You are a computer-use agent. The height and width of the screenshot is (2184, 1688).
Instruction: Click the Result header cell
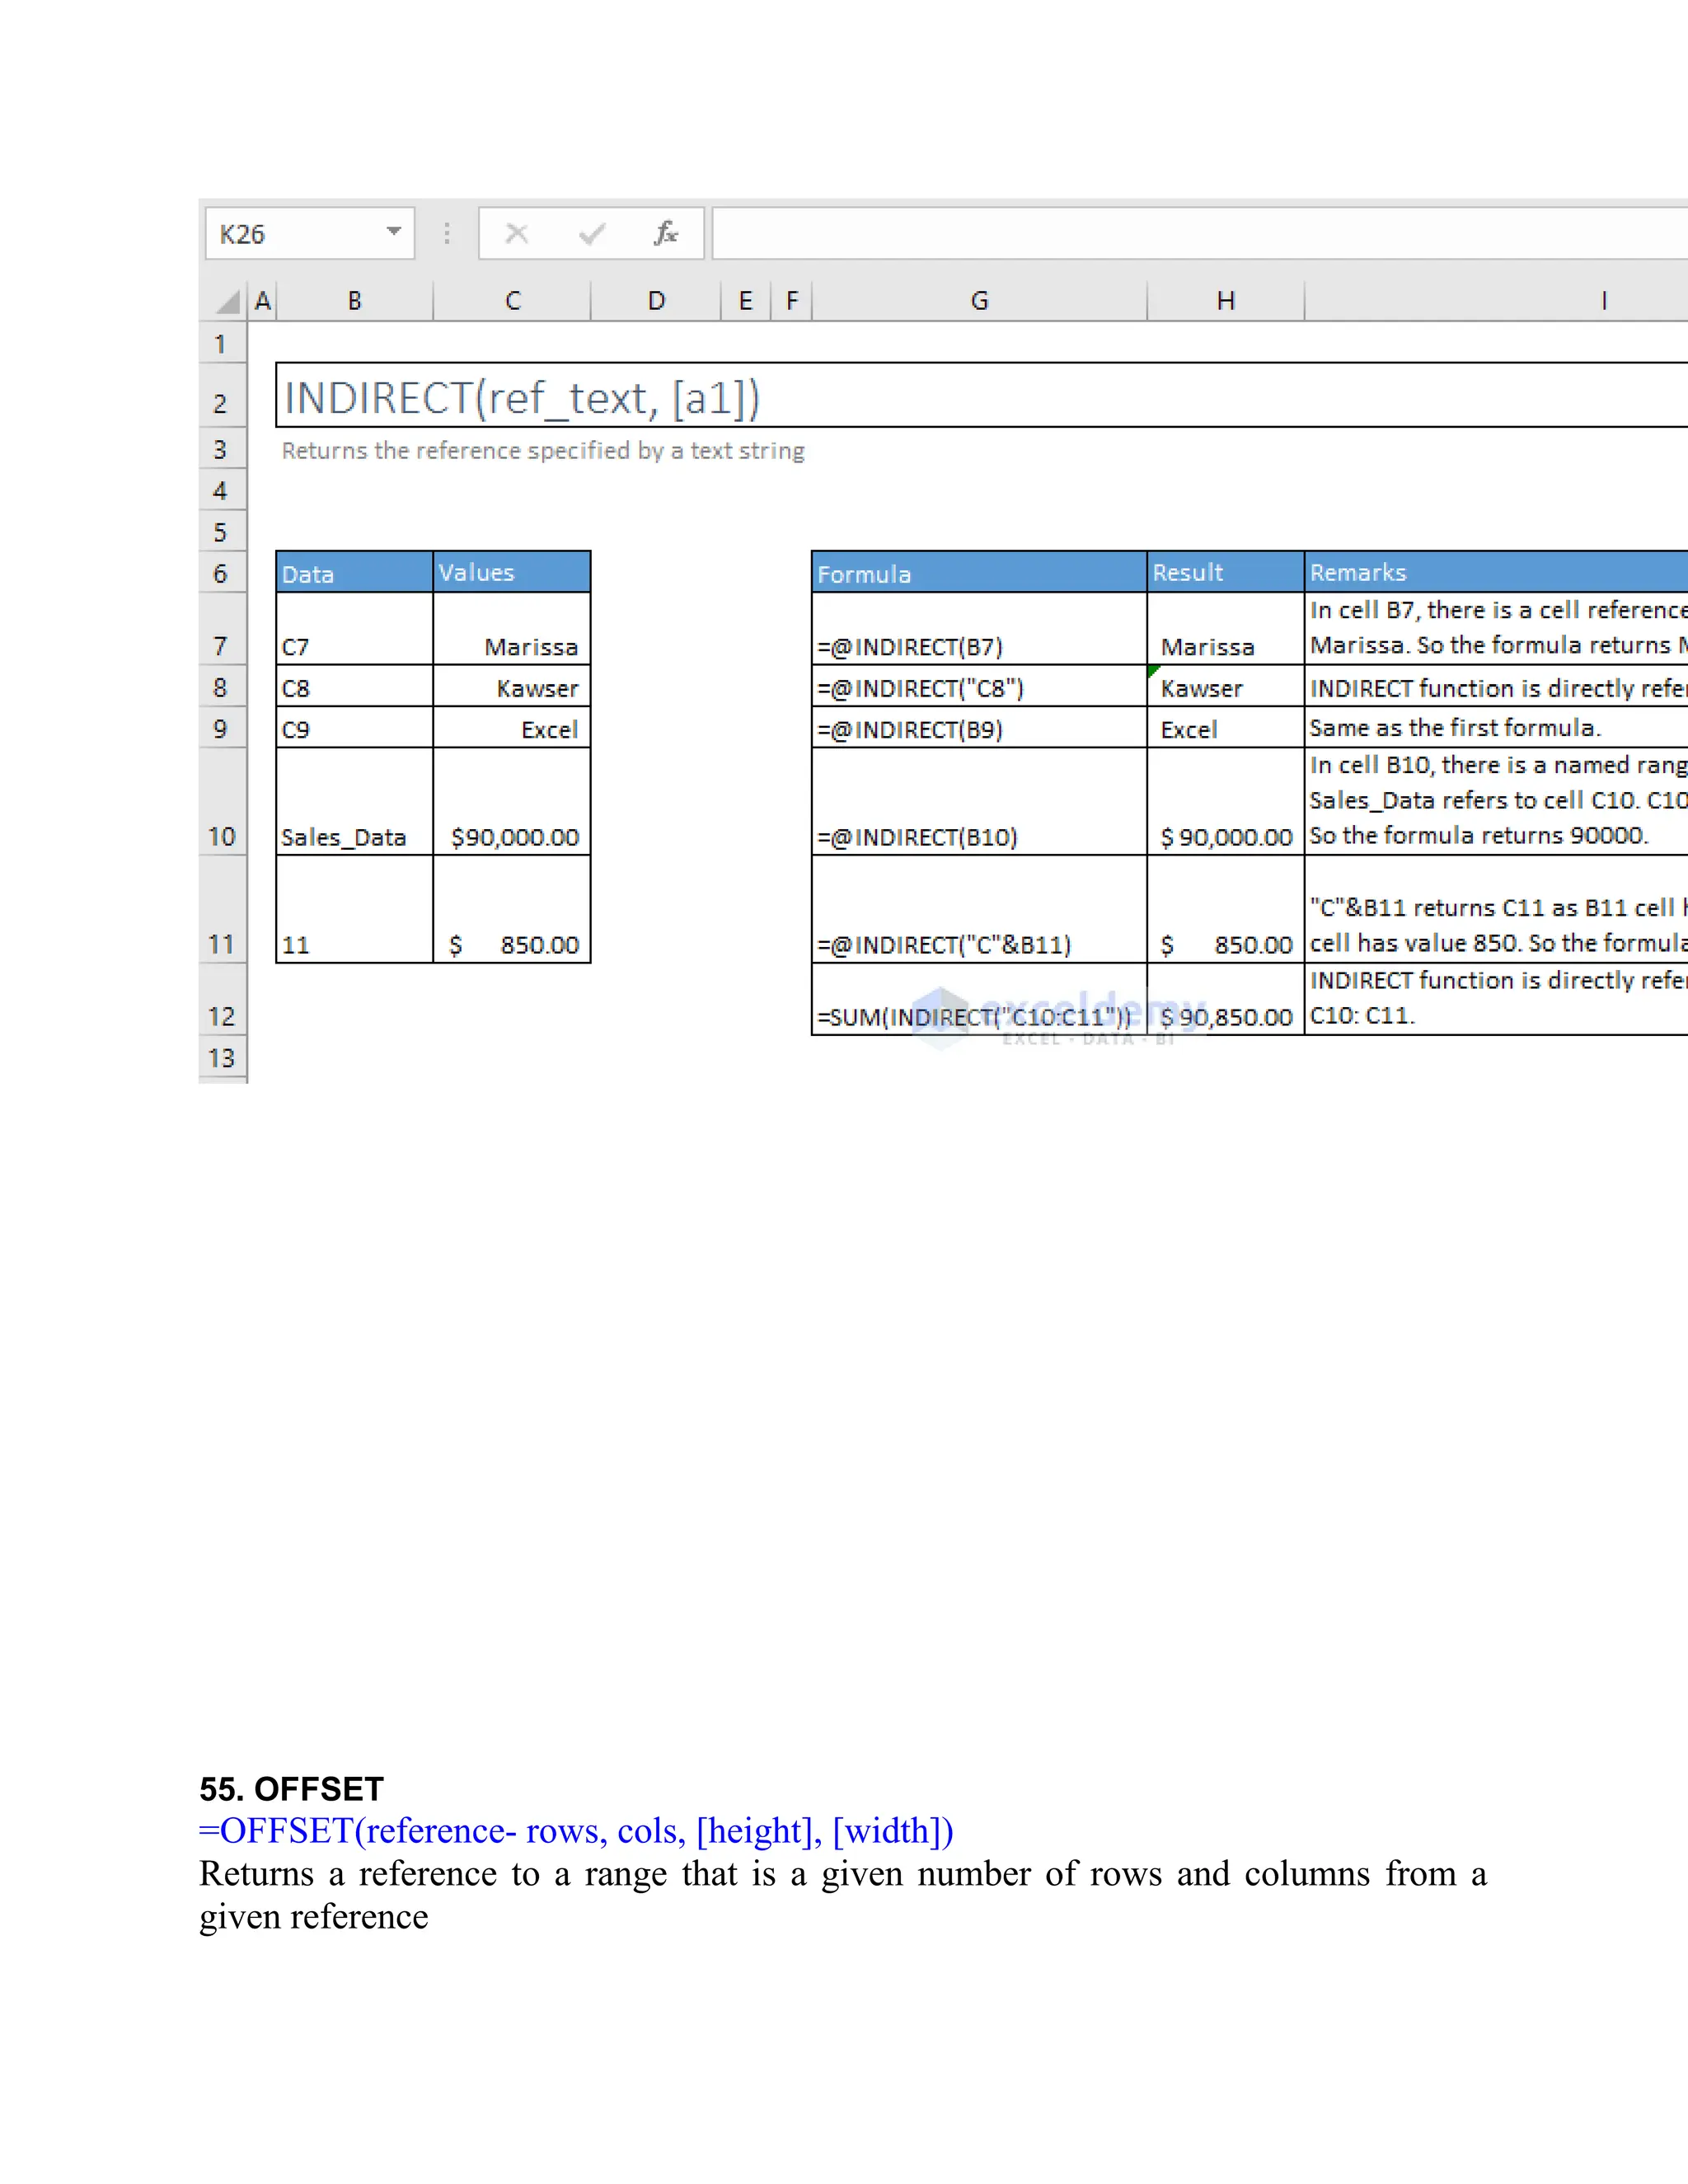(x=1226, y=572)
